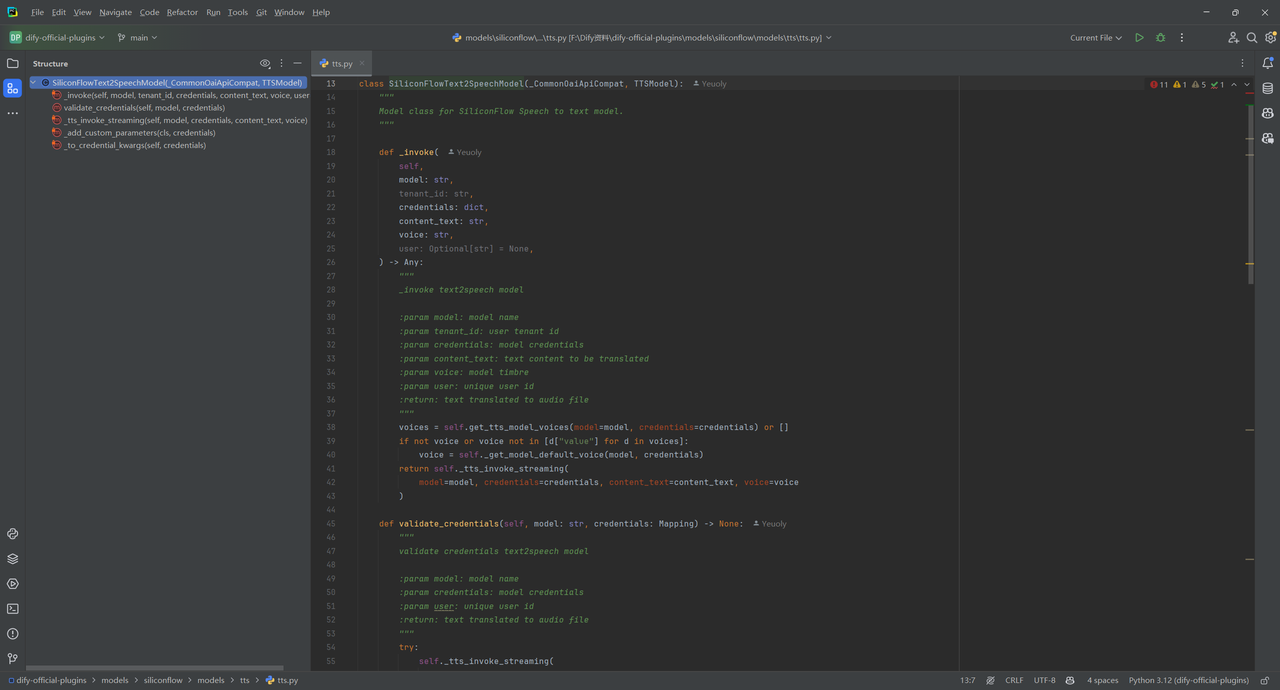The width and height of the screenshot is (1280, 690).
Task: Open the Structure tool window icon
Action: (13, 88)
